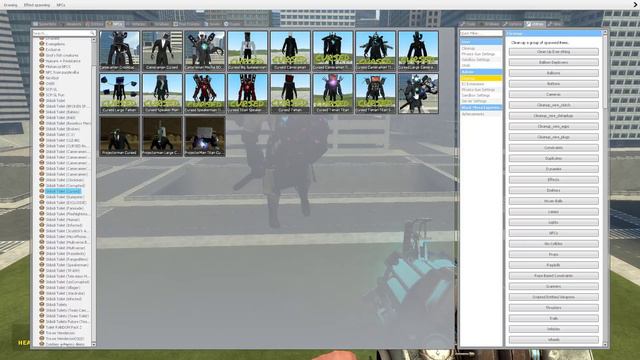The image size is (640, 360).
Task: Click the search magnifier icon in spawn list
Action: (x=93, y=33)
